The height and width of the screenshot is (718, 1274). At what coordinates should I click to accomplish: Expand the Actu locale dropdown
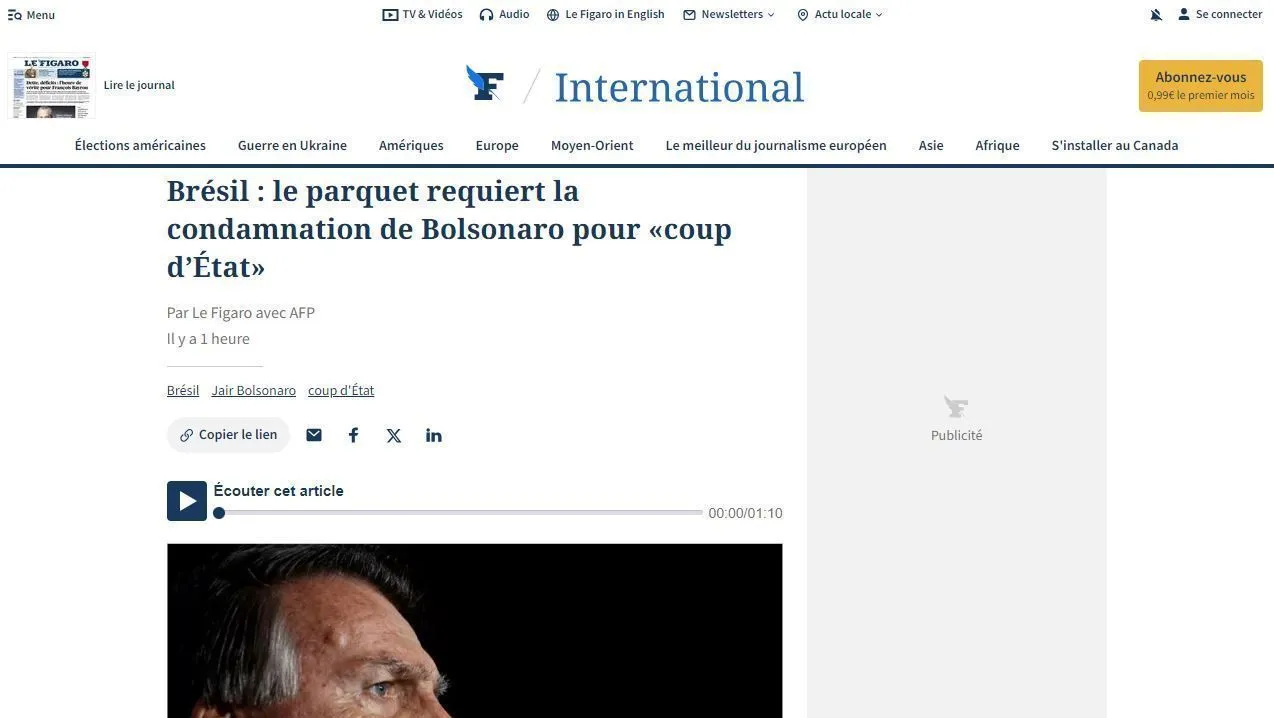pyautogui.click(x=840, y=14)
